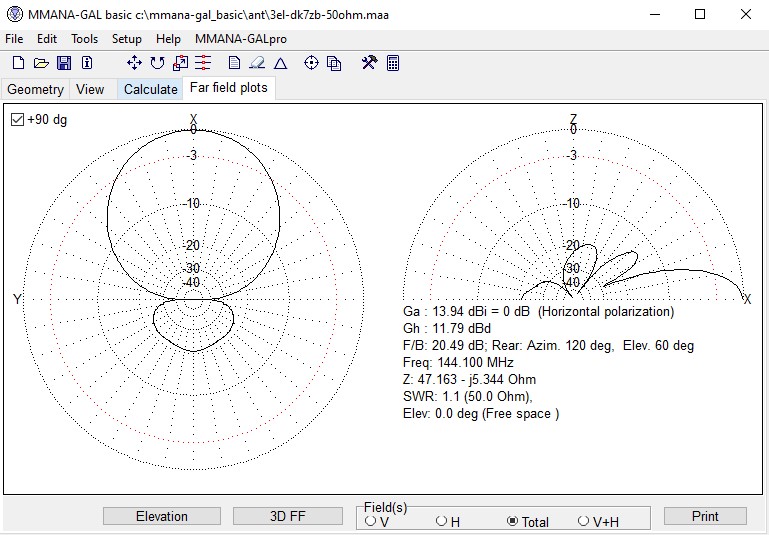Open the Tools menu

click(x=84, y=39)
